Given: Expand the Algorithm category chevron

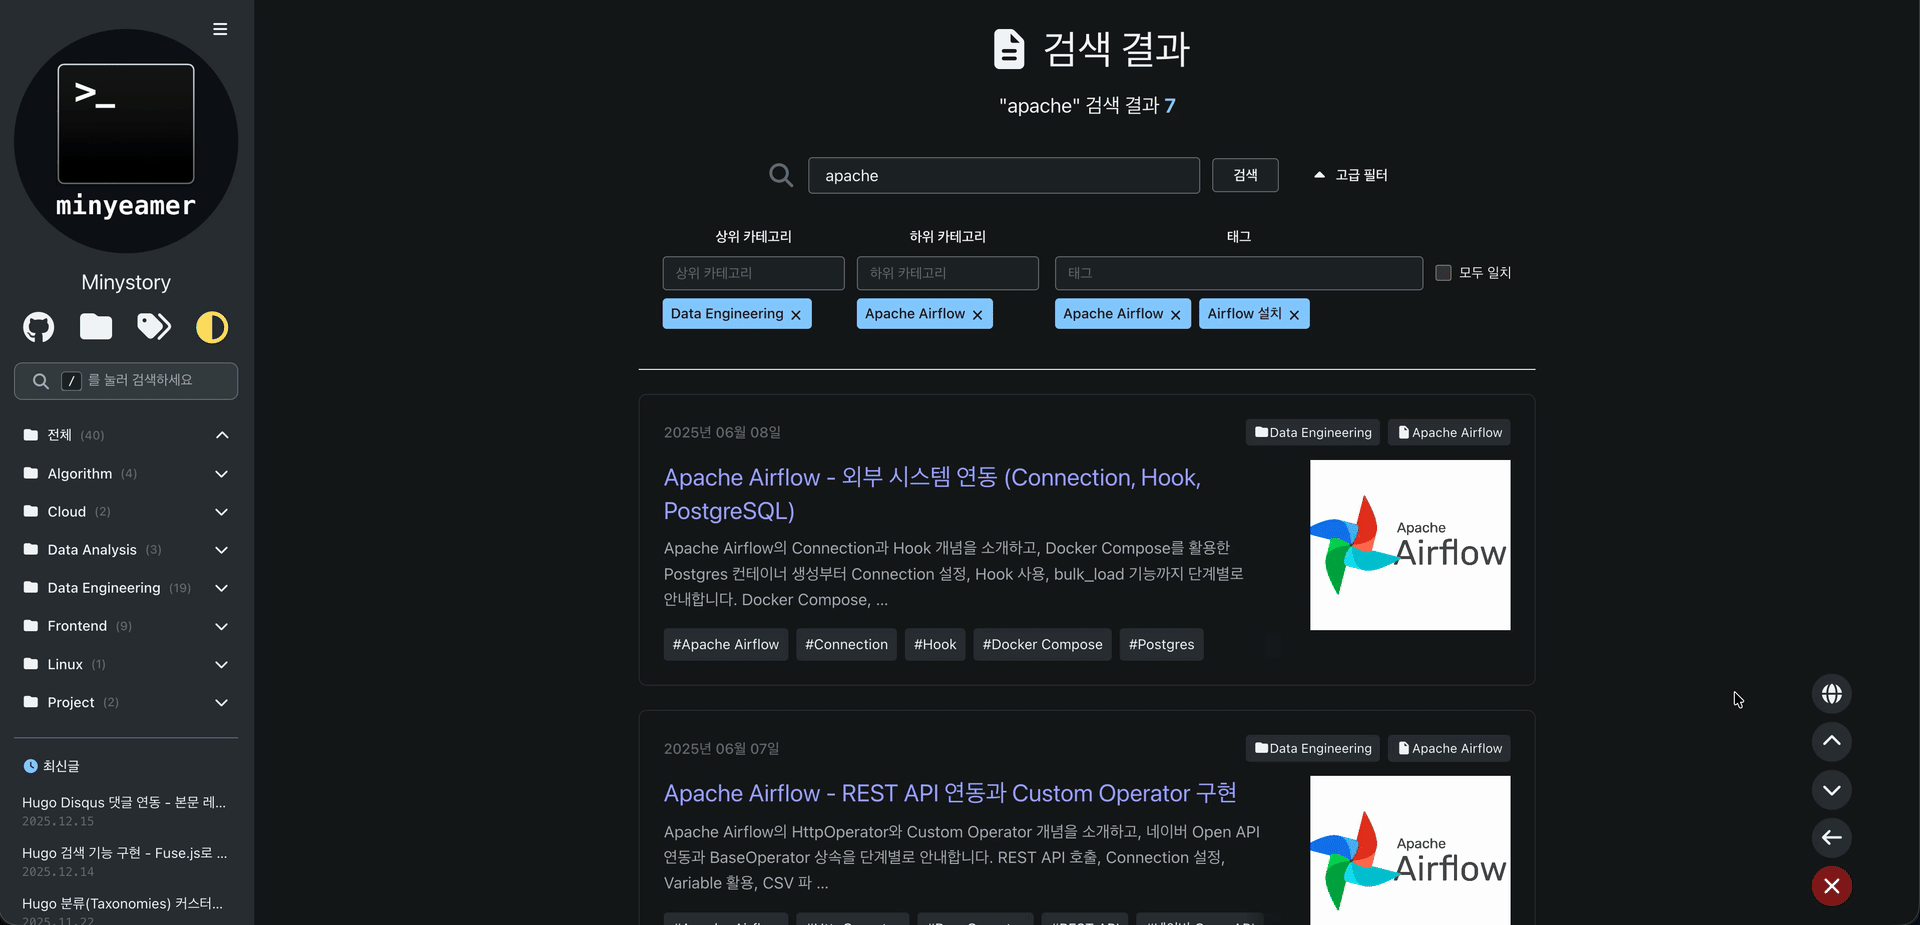Looking at the screenshot, I should (x=222, y=474).
